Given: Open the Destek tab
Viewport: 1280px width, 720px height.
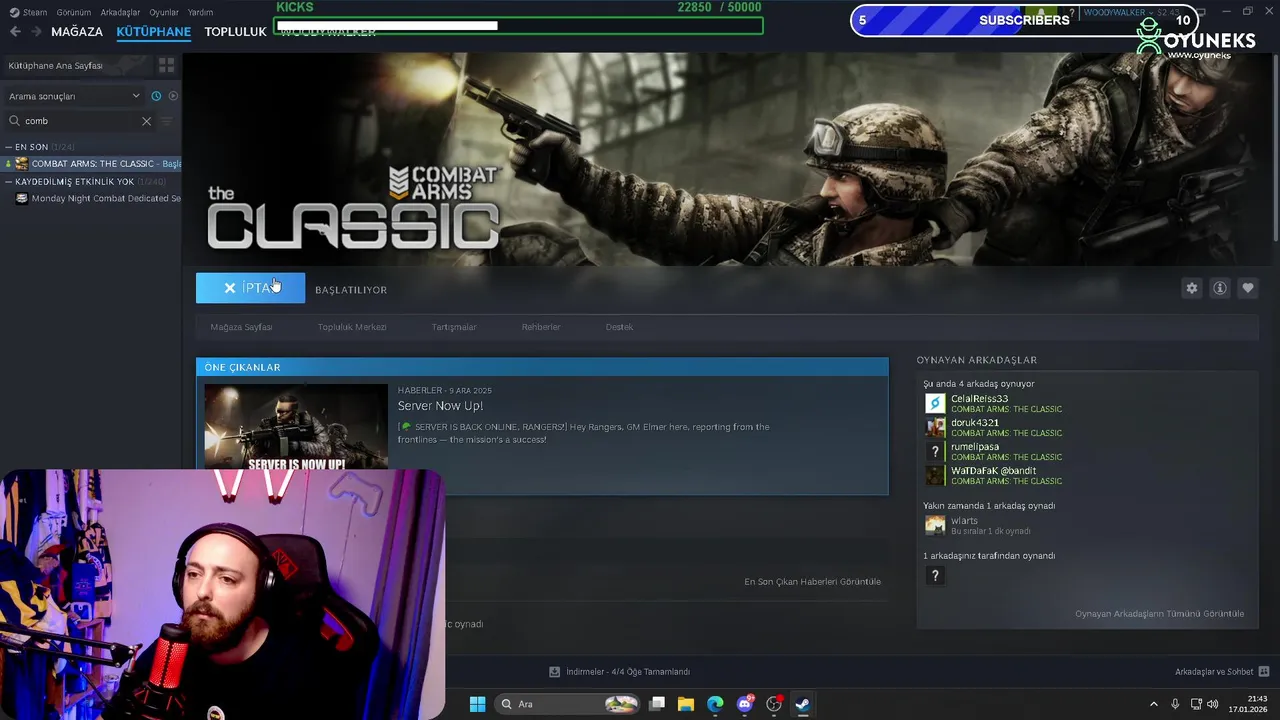Looking at the screenshot, I should click(x=619, y=327).
